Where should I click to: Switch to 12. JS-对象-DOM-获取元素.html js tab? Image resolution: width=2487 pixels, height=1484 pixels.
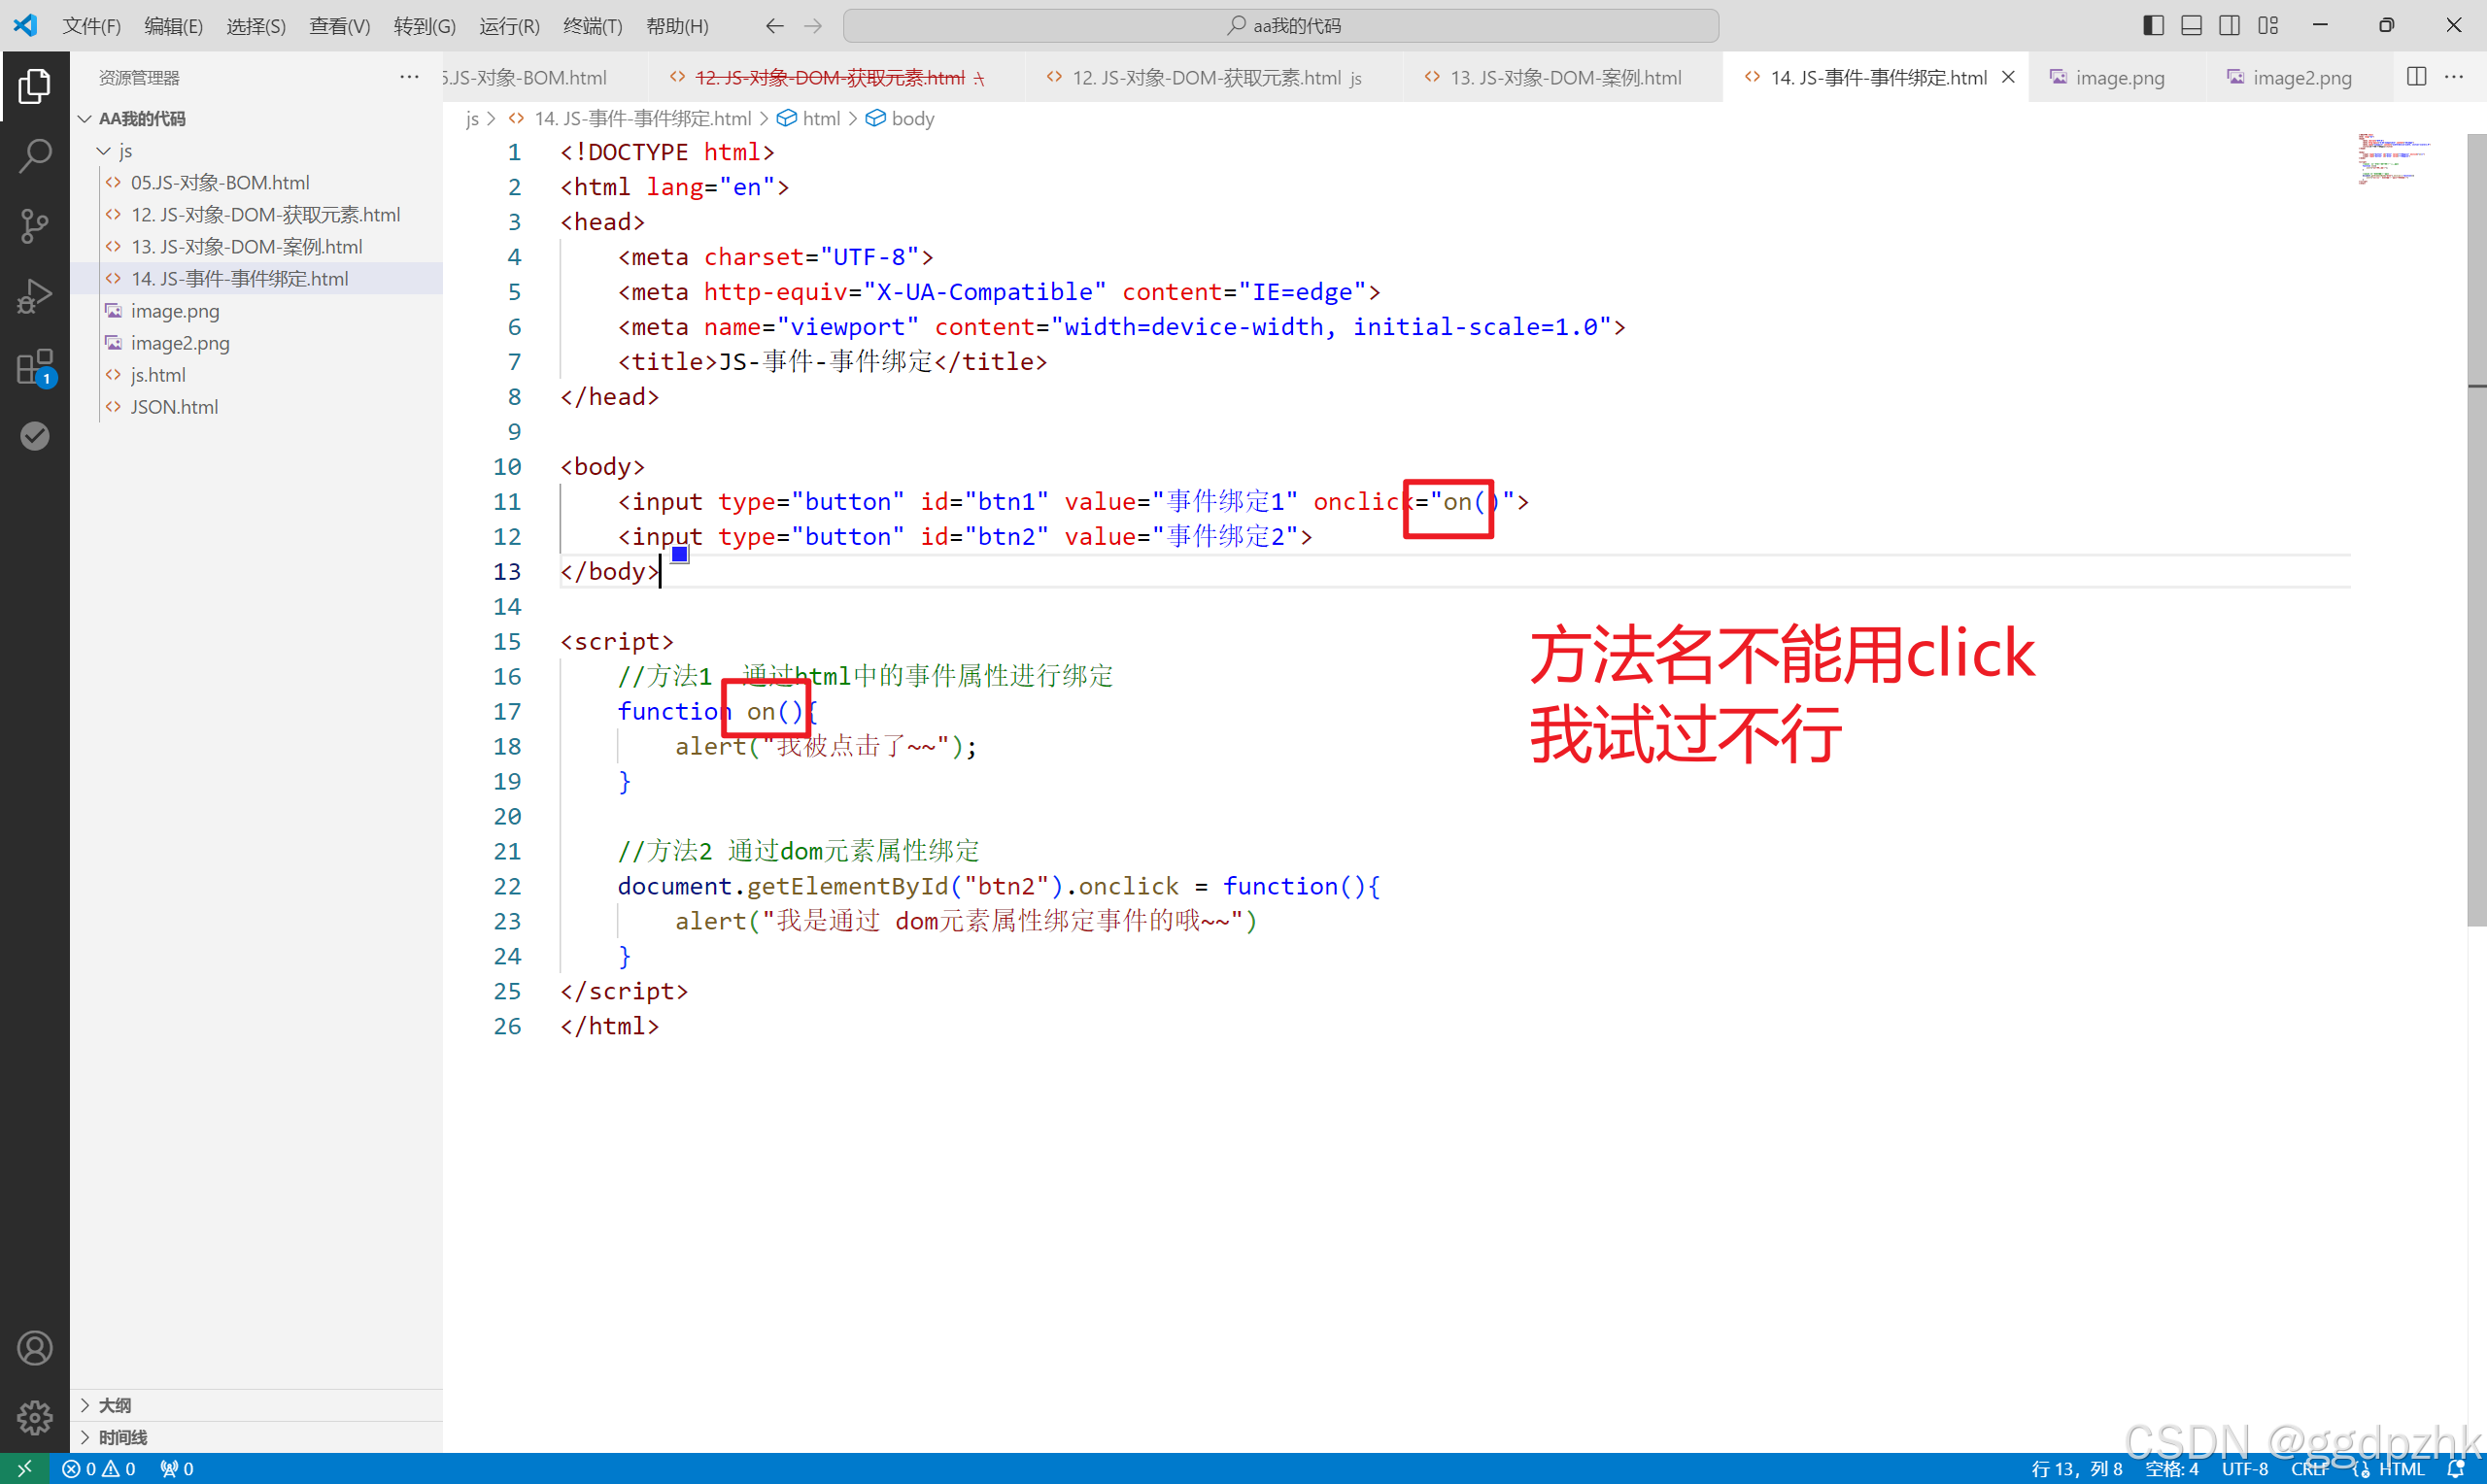click(x=1216, y=77)
